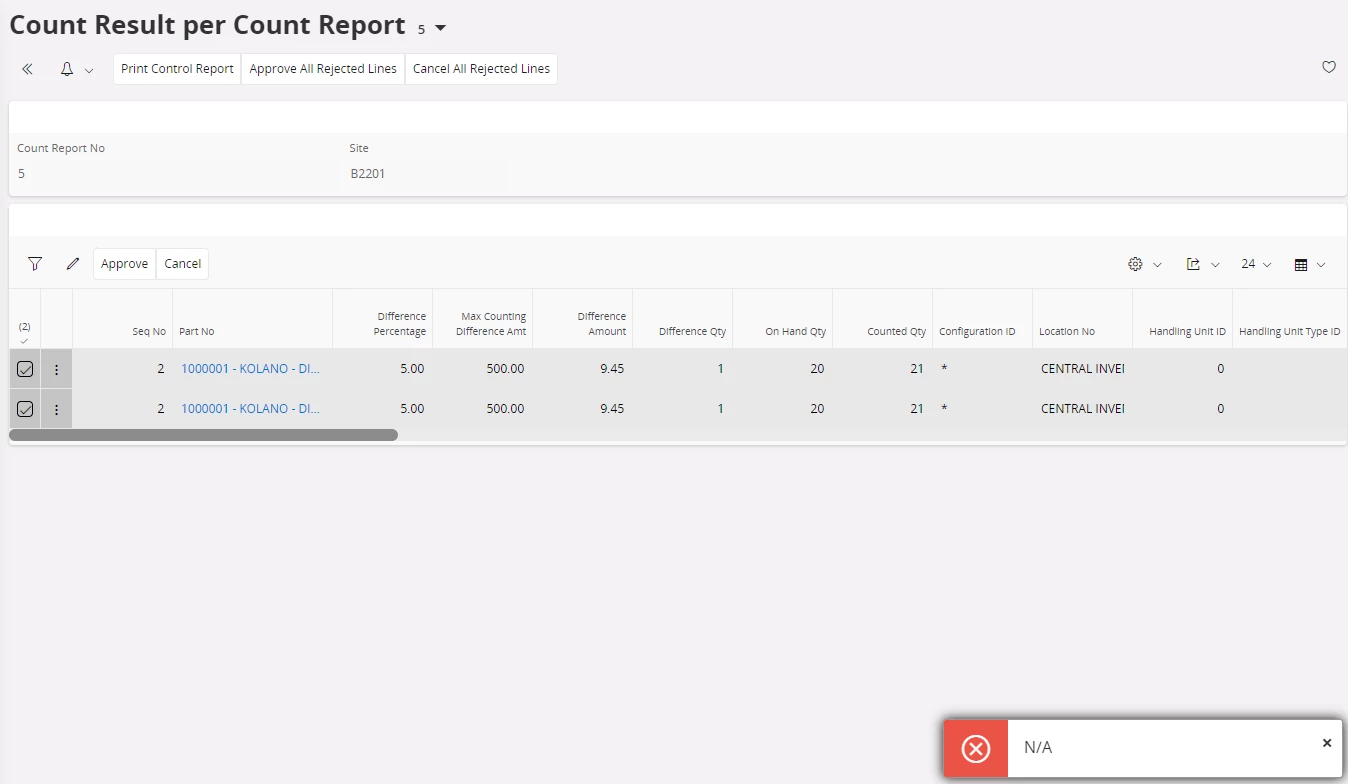Click the N/A text in the error notification
Viewport: 1348px width, 784px height.
(x=1038, y=748)
